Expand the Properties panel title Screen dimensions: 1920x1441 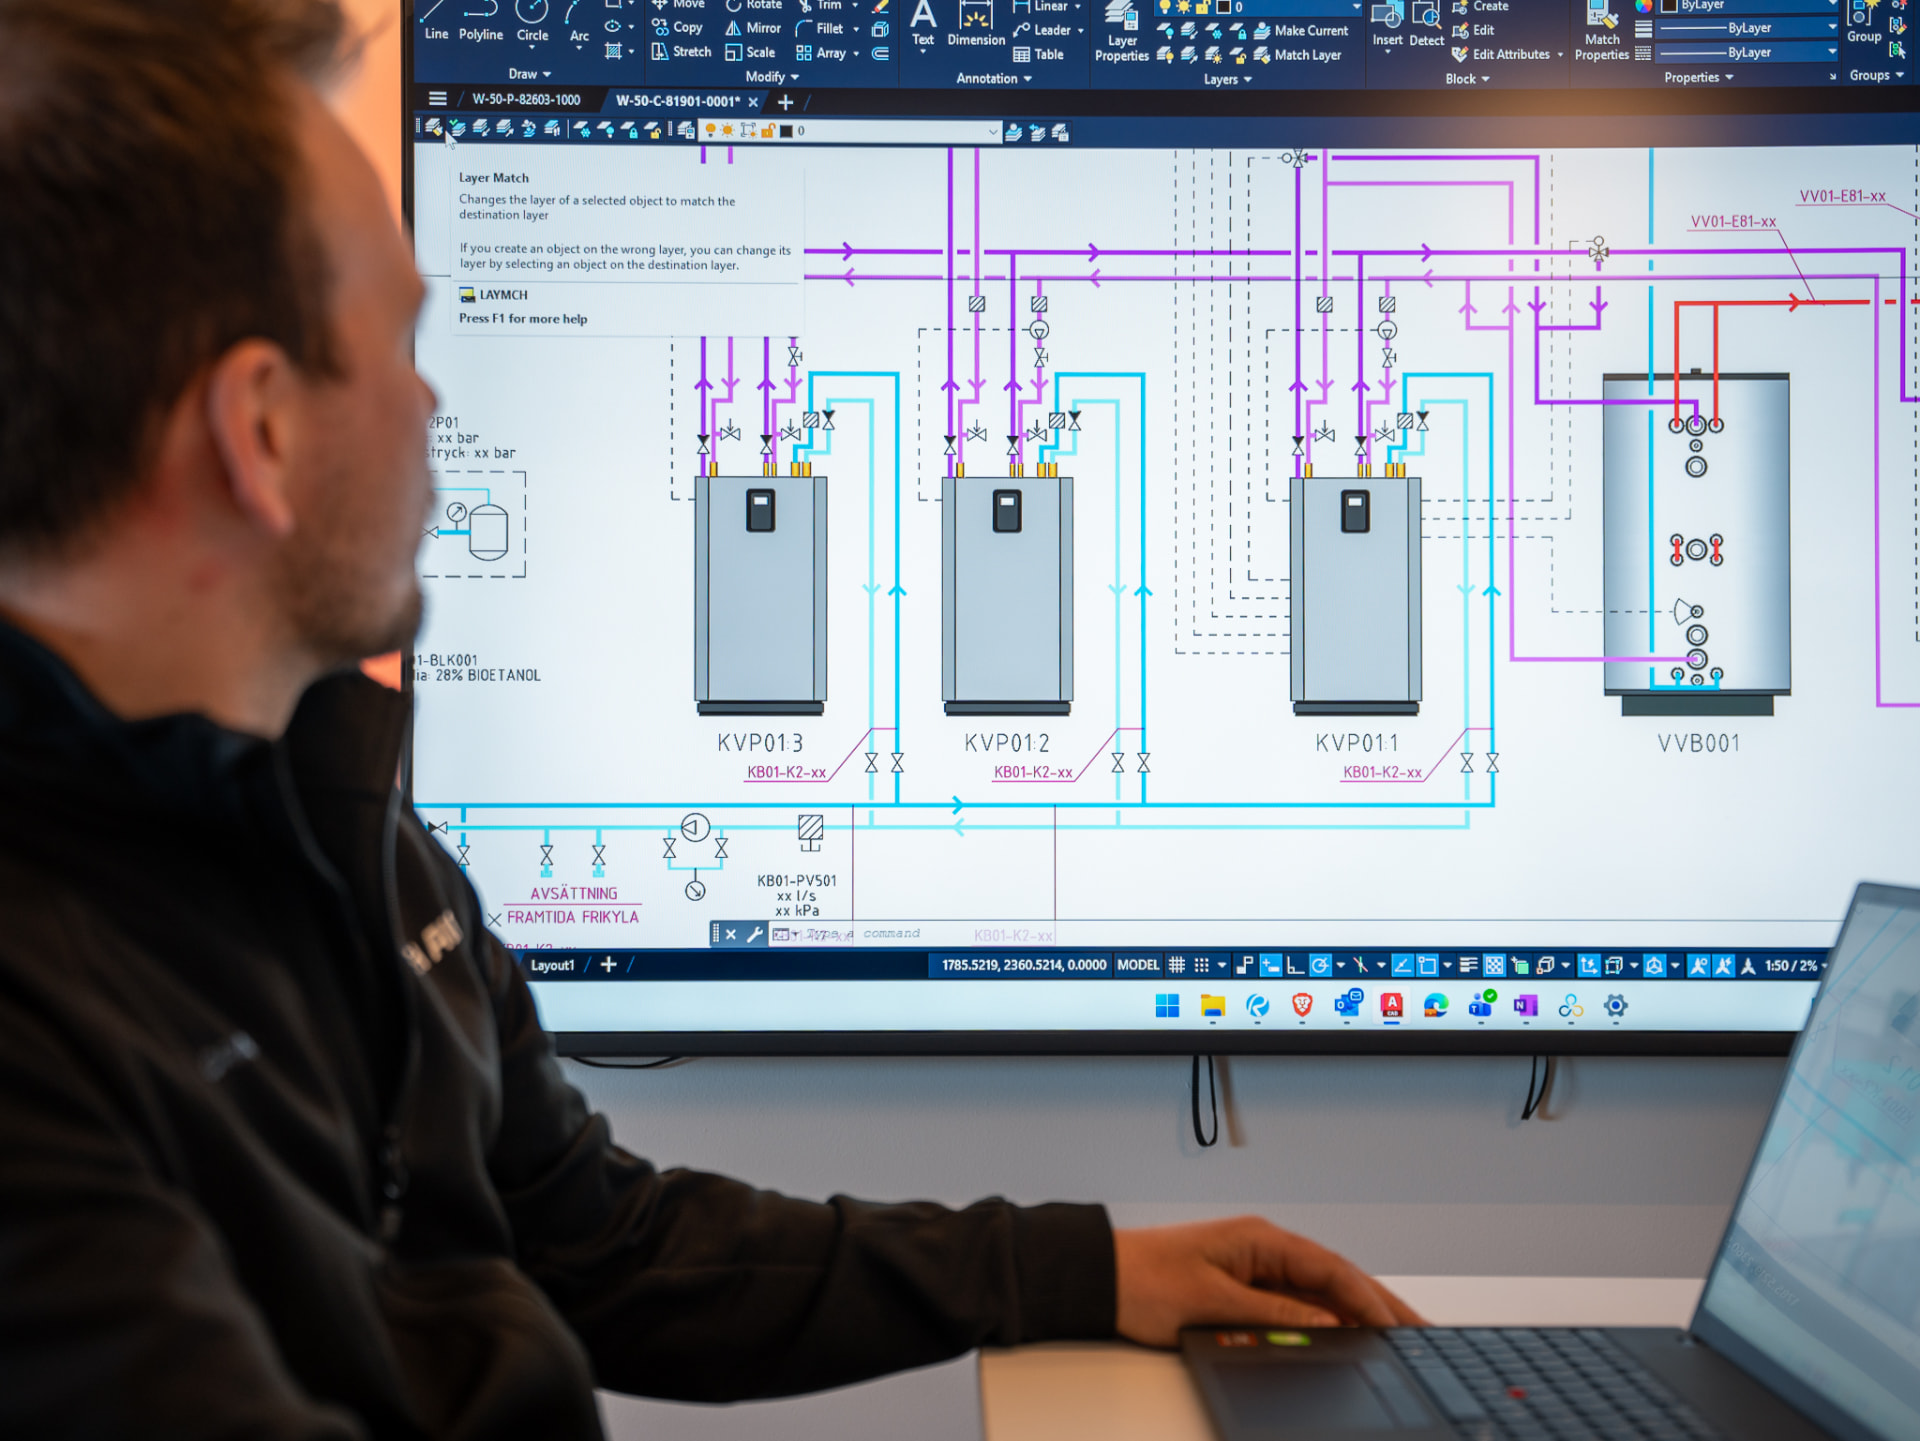click(1699, 77)
